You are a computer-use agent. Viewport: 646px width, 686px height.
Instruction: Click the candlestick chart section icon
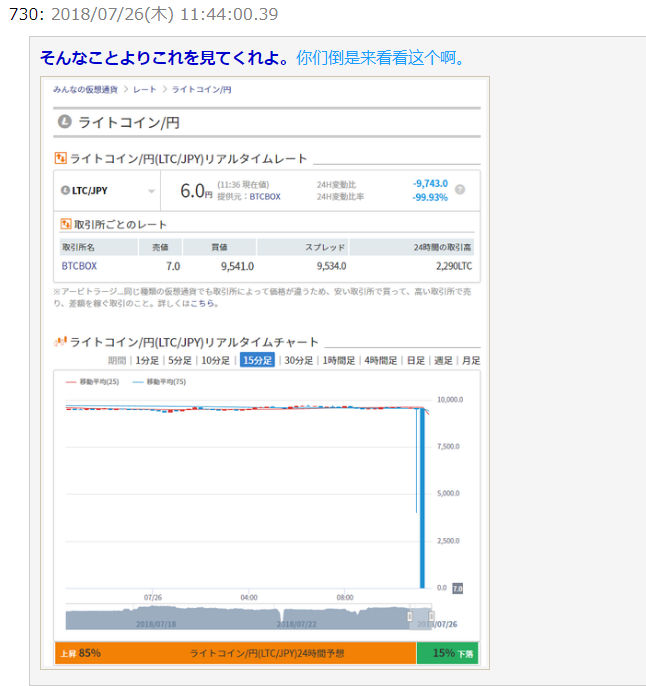pos(60,342)
